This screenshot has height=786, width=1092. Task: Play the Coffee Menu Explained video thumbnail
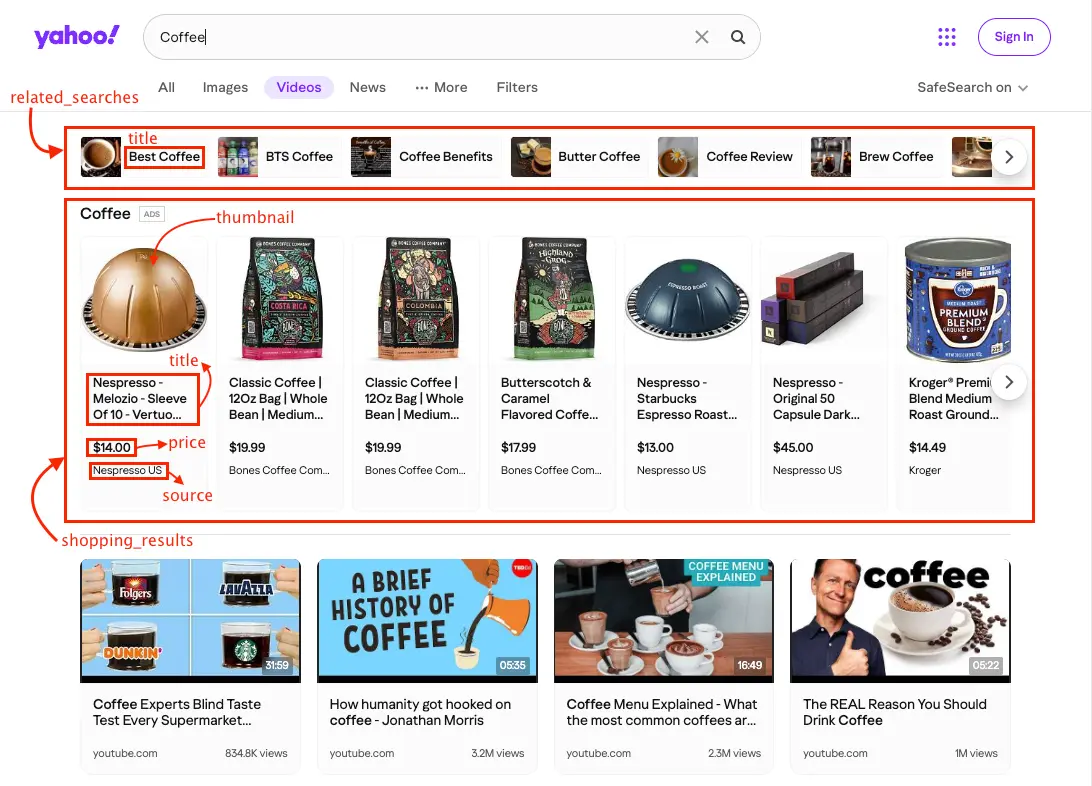coord(664,620)
